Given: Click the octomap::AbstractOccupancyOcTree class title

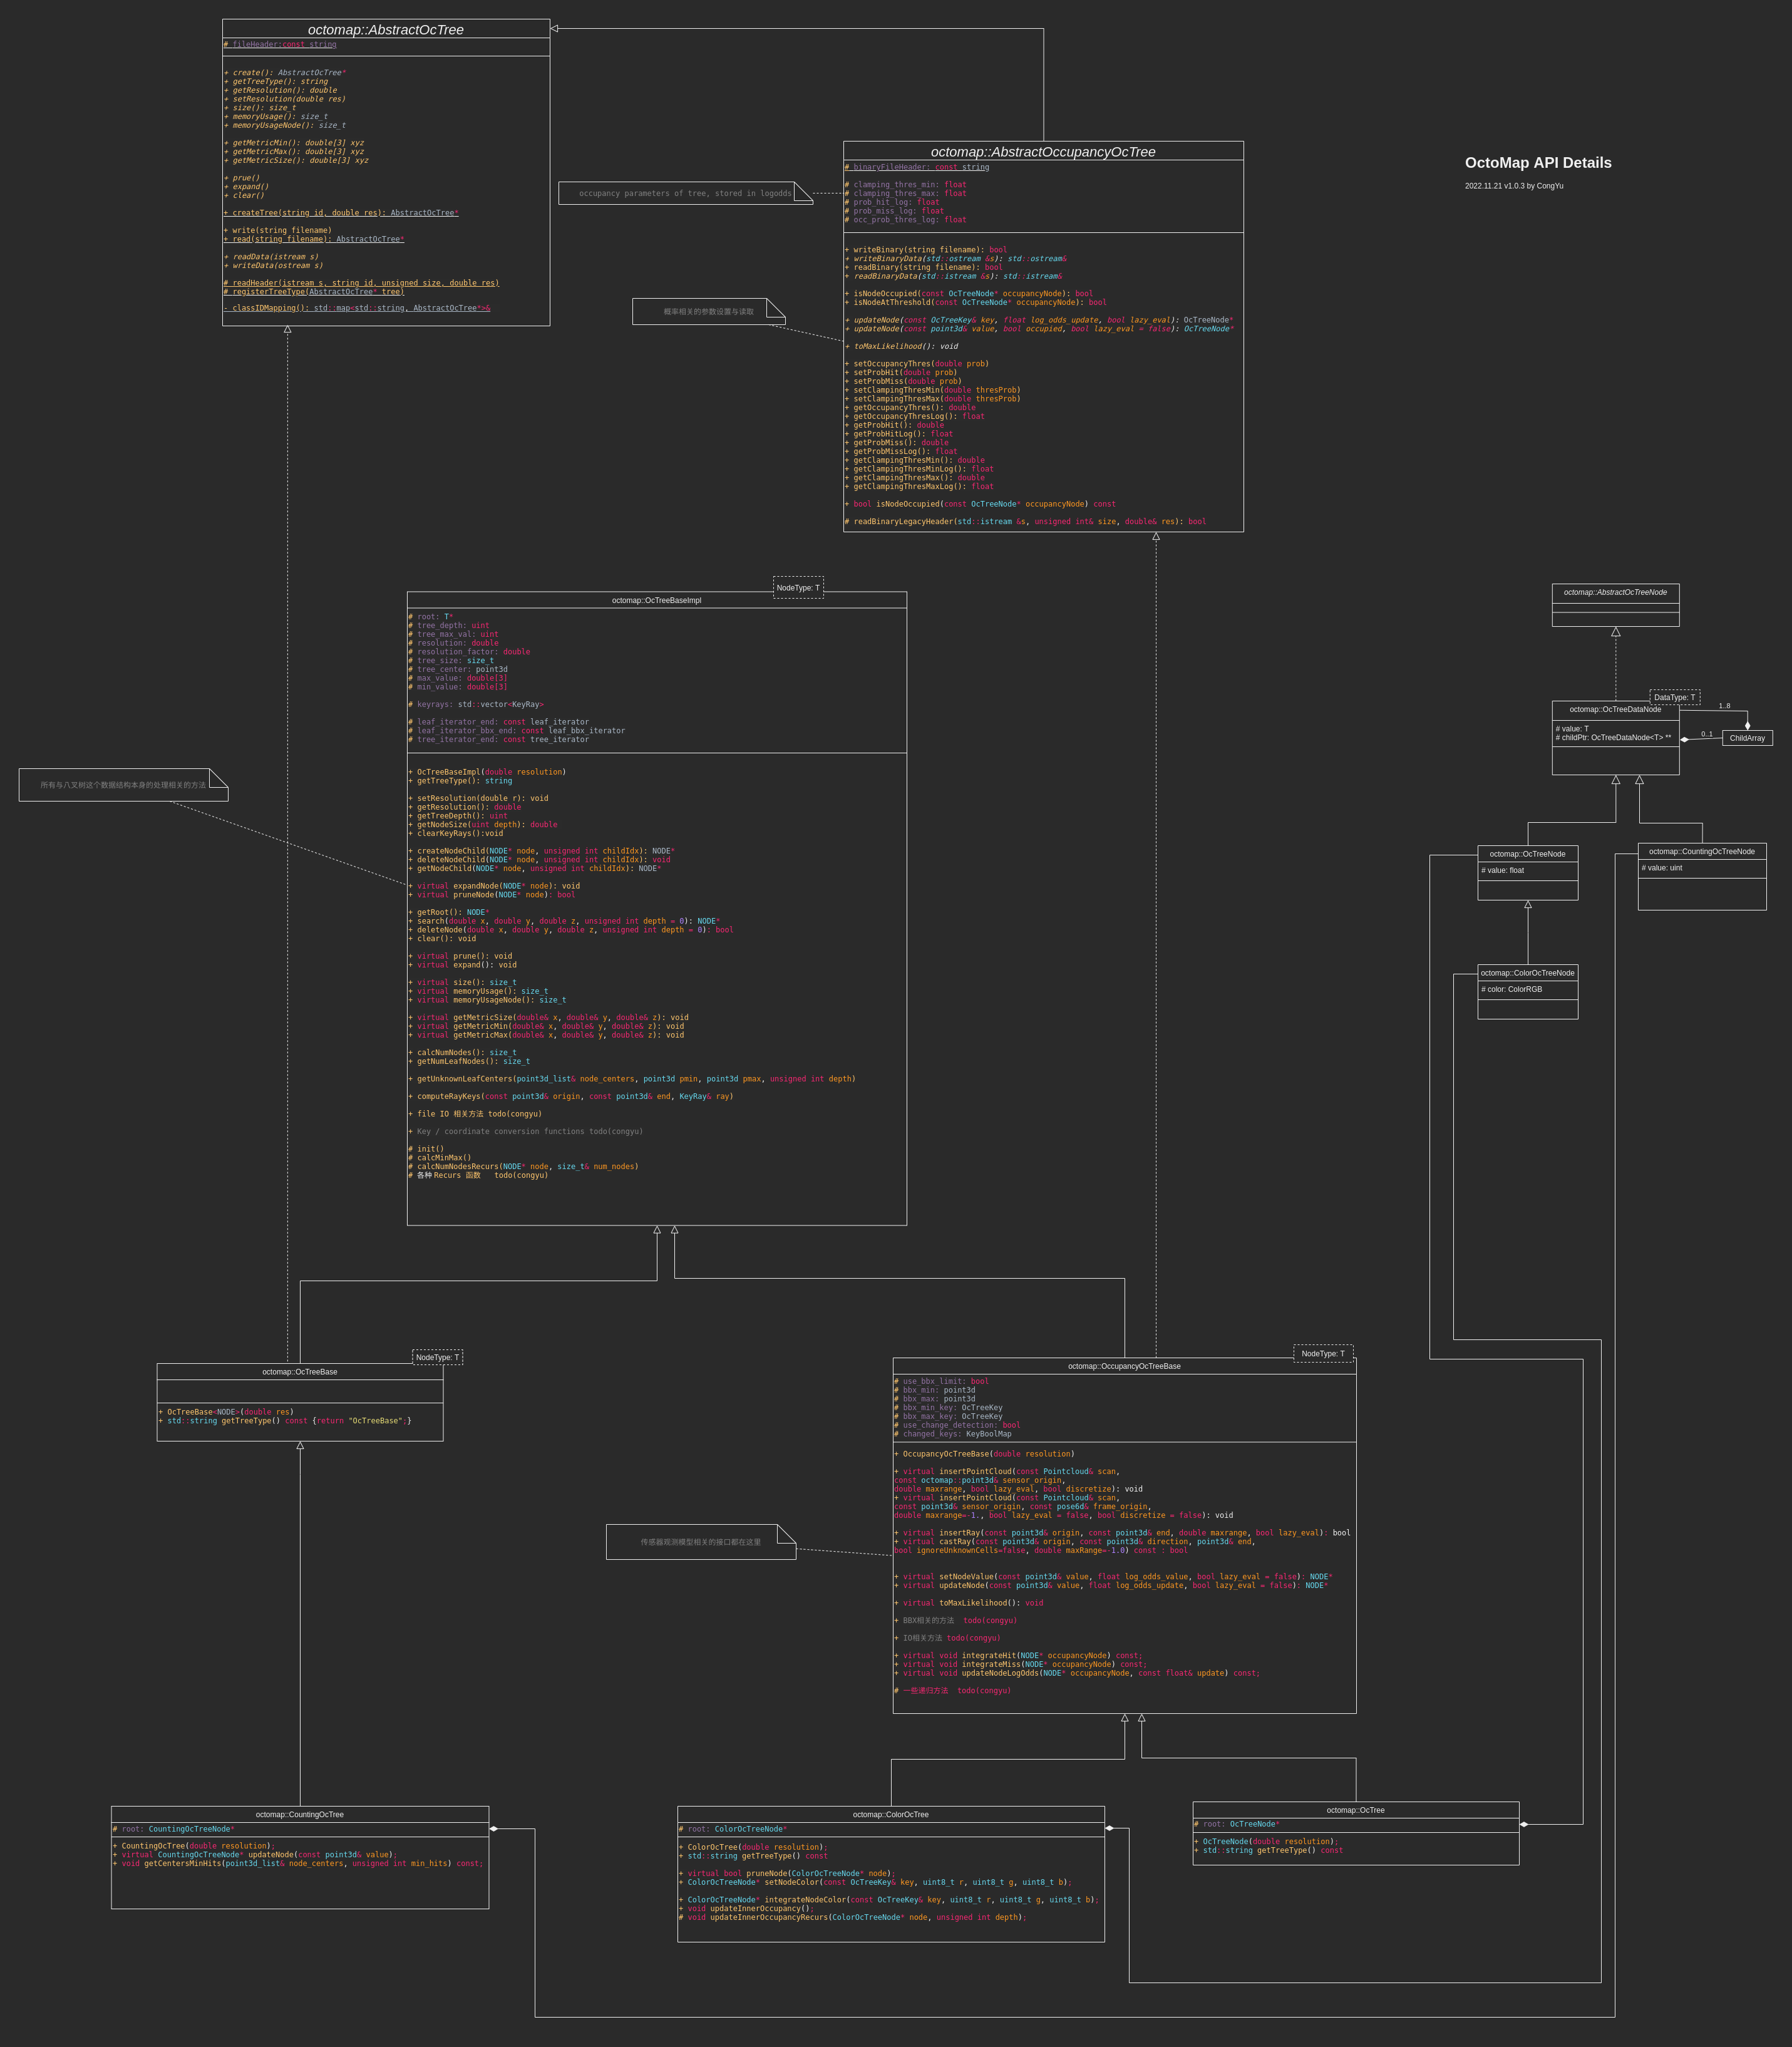Looking at the screenshot, I should coord(1042,152).
